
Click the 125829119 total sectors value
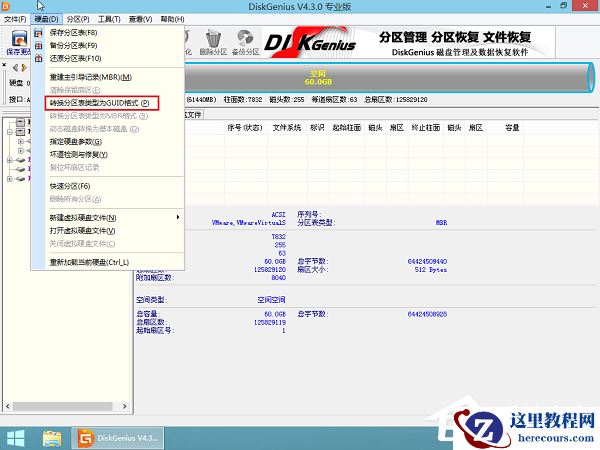(270, 323)
